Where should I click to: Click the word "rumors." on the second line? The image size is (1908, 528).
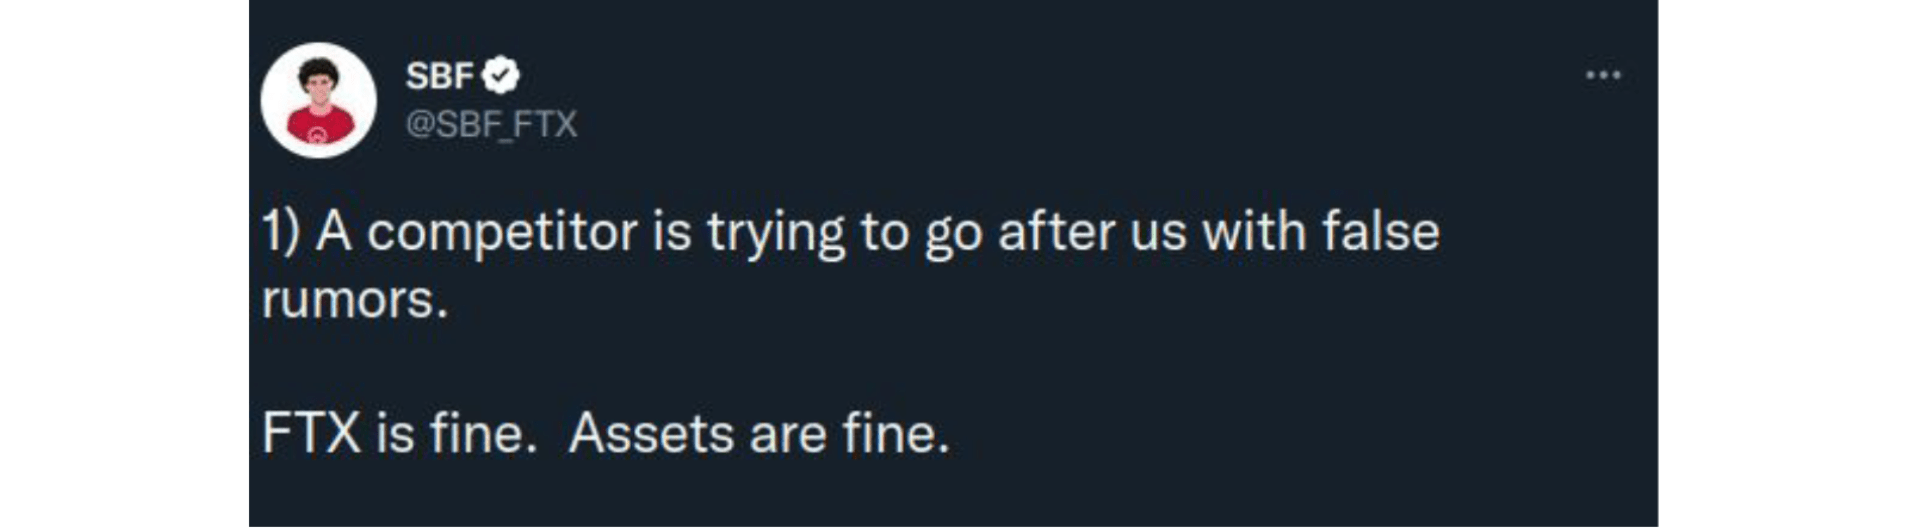[355, 300]
